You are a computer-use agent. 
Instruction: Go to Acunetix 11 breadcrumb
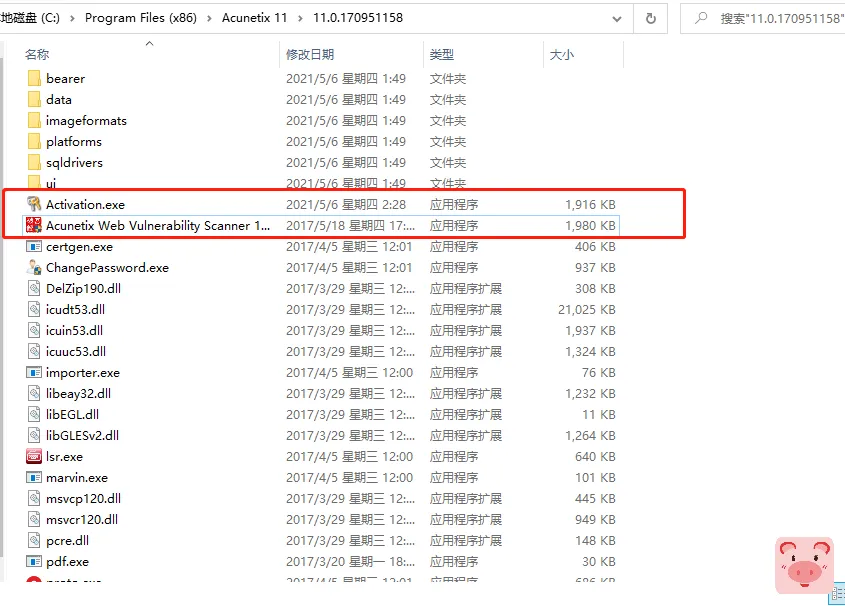tap(254, 18)
